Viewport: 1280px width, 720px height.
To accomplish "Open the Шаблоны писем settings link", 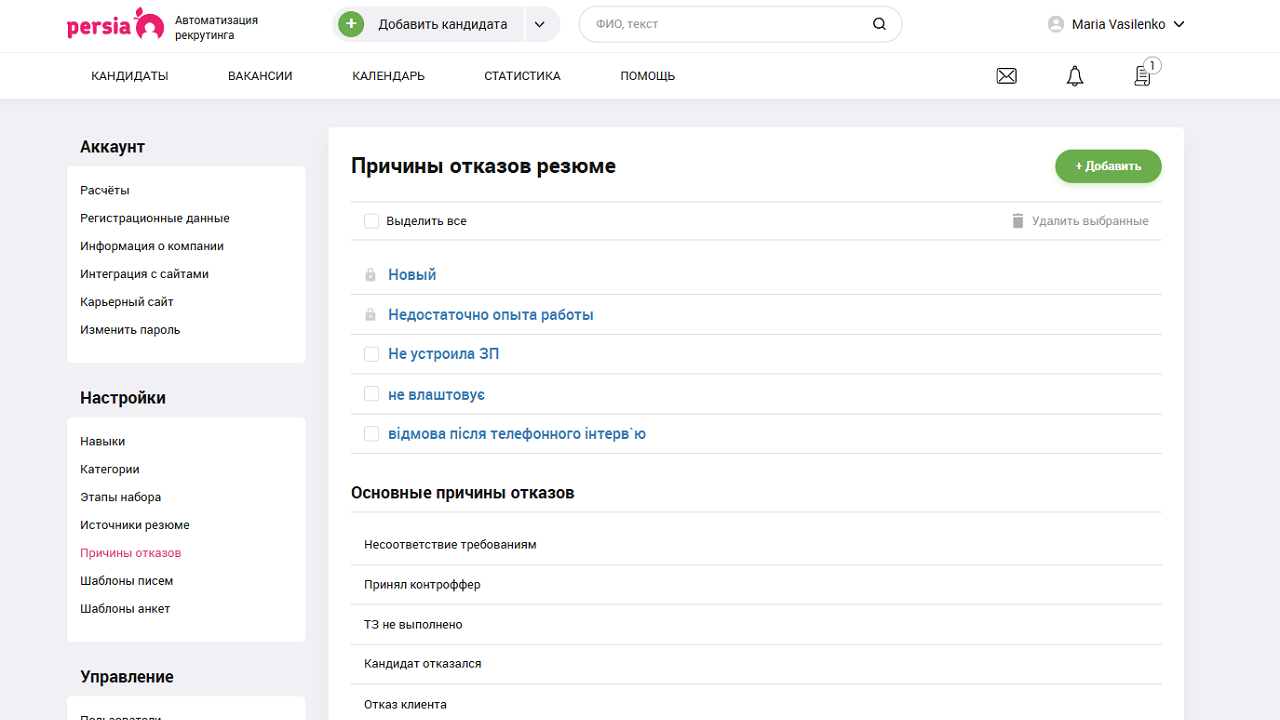I will (125, 580).
